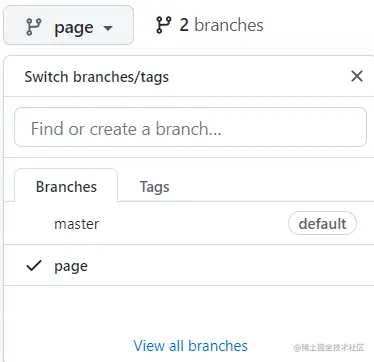
Task: Switch to the Branches tab
Action: click(x=66, y=186)
